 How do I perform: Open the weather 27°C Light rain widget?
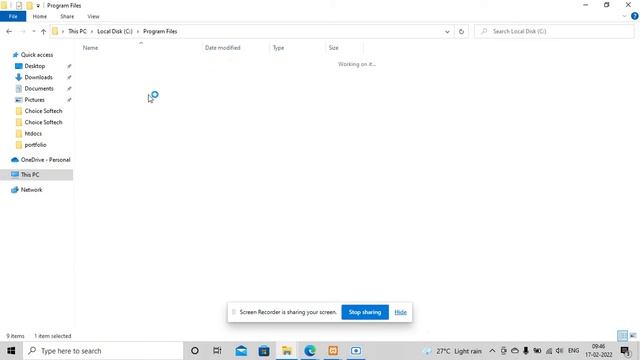click(453, 351)
